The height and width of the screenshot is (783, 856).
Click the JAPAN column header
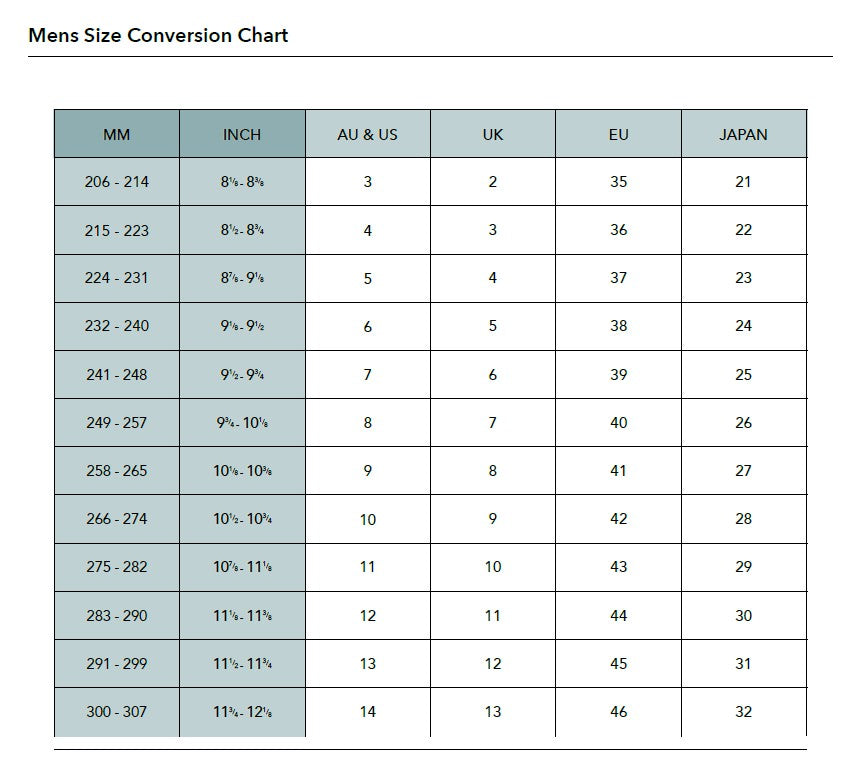click(743, 134)
